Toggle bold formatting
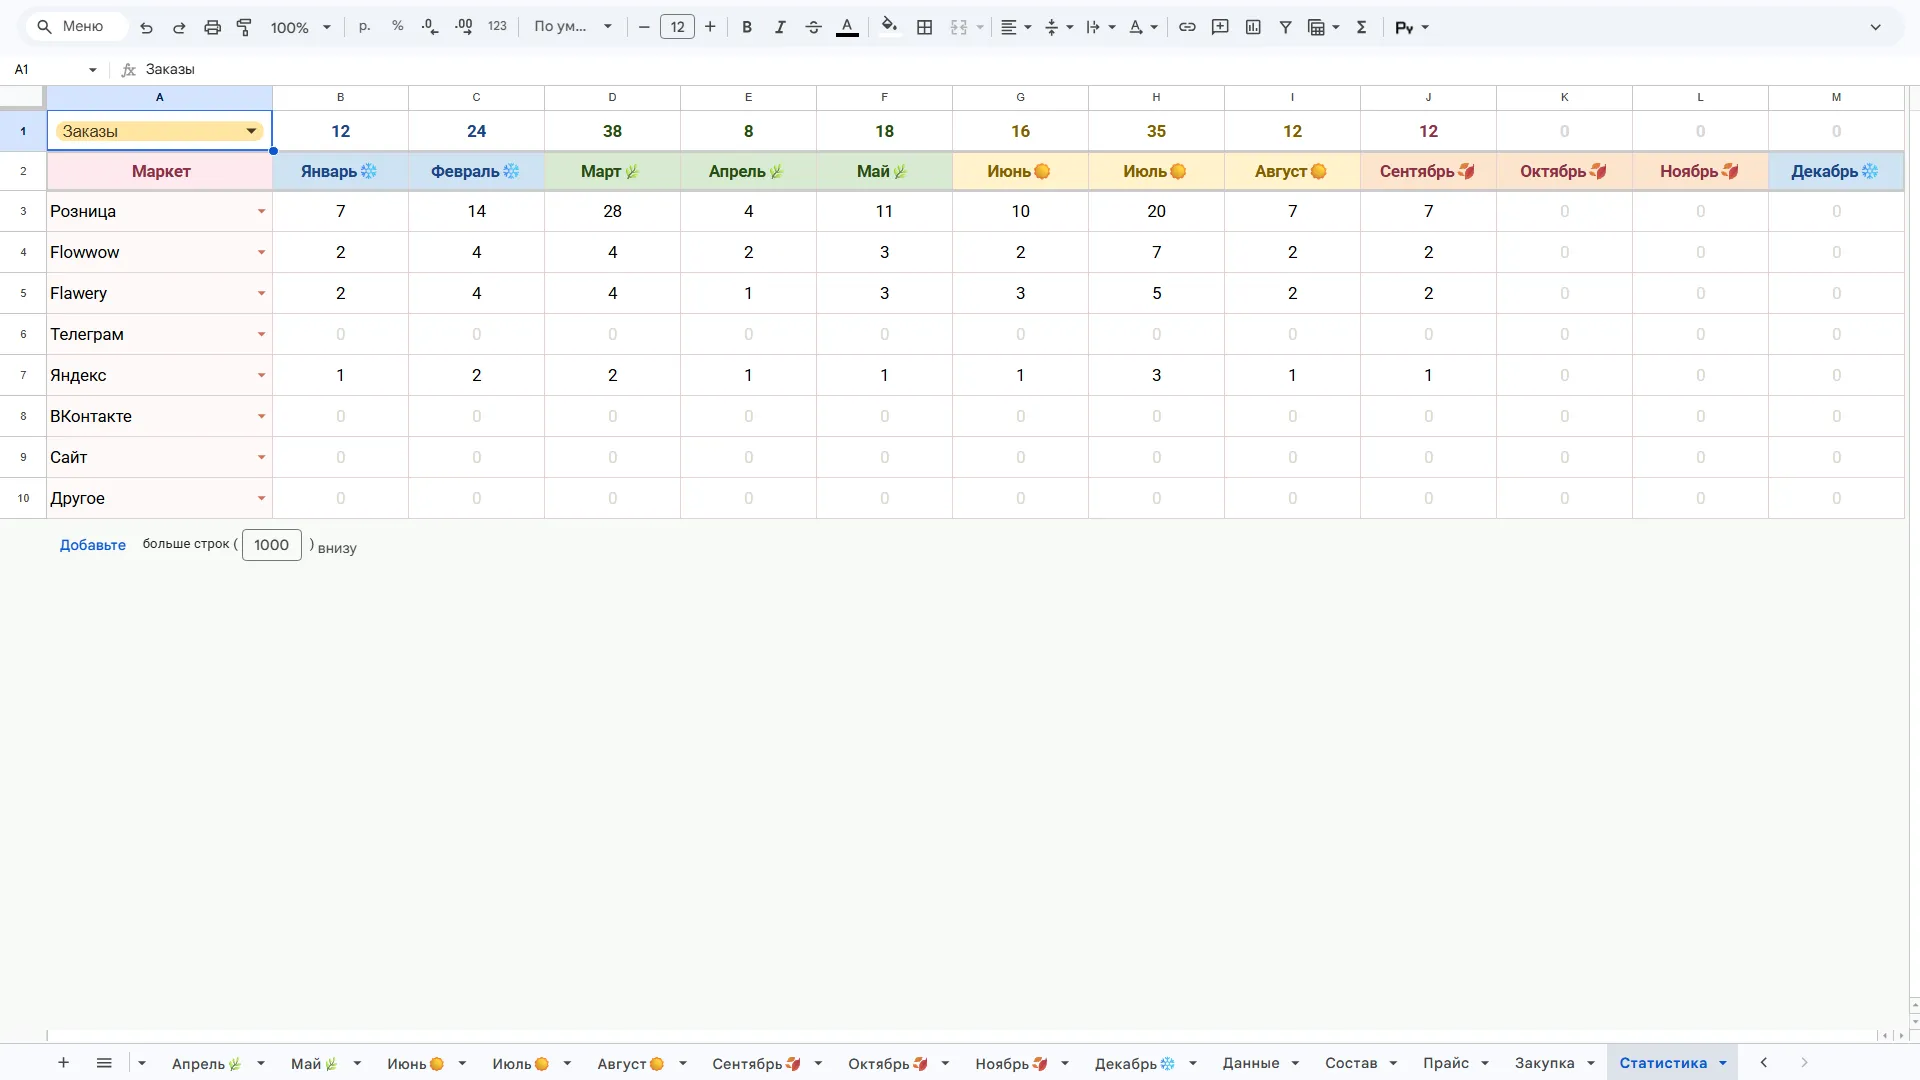 pyautogui.click(x=747, y=28)
